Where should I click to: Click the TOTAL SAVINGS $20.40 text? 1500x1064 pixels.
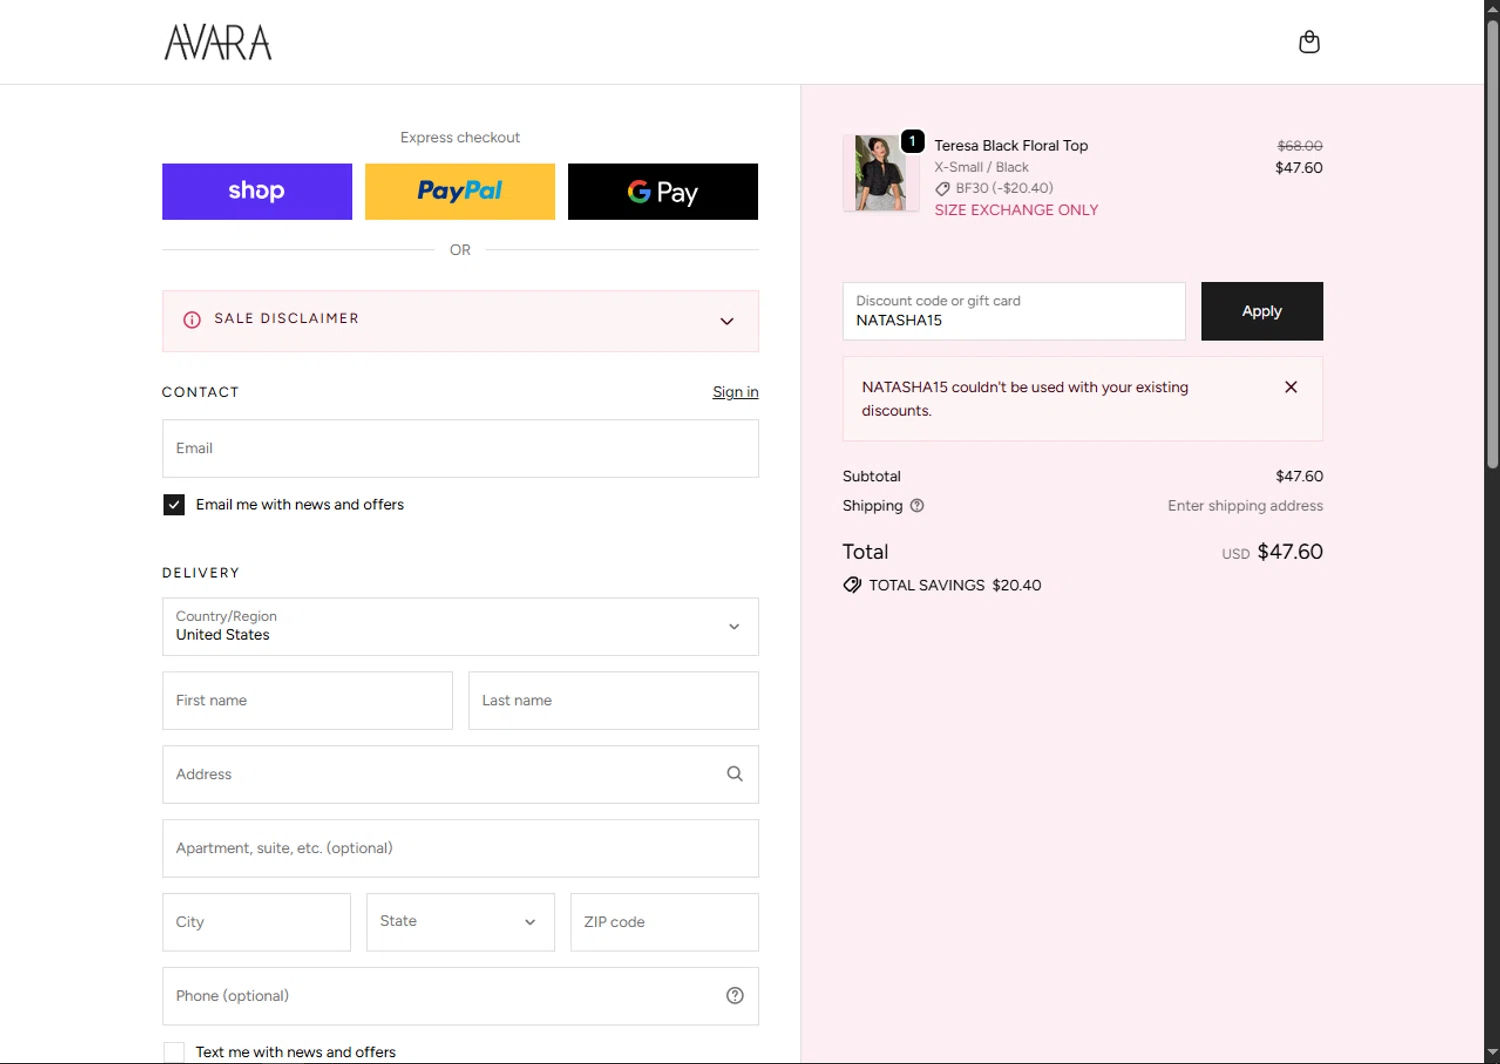955,585
